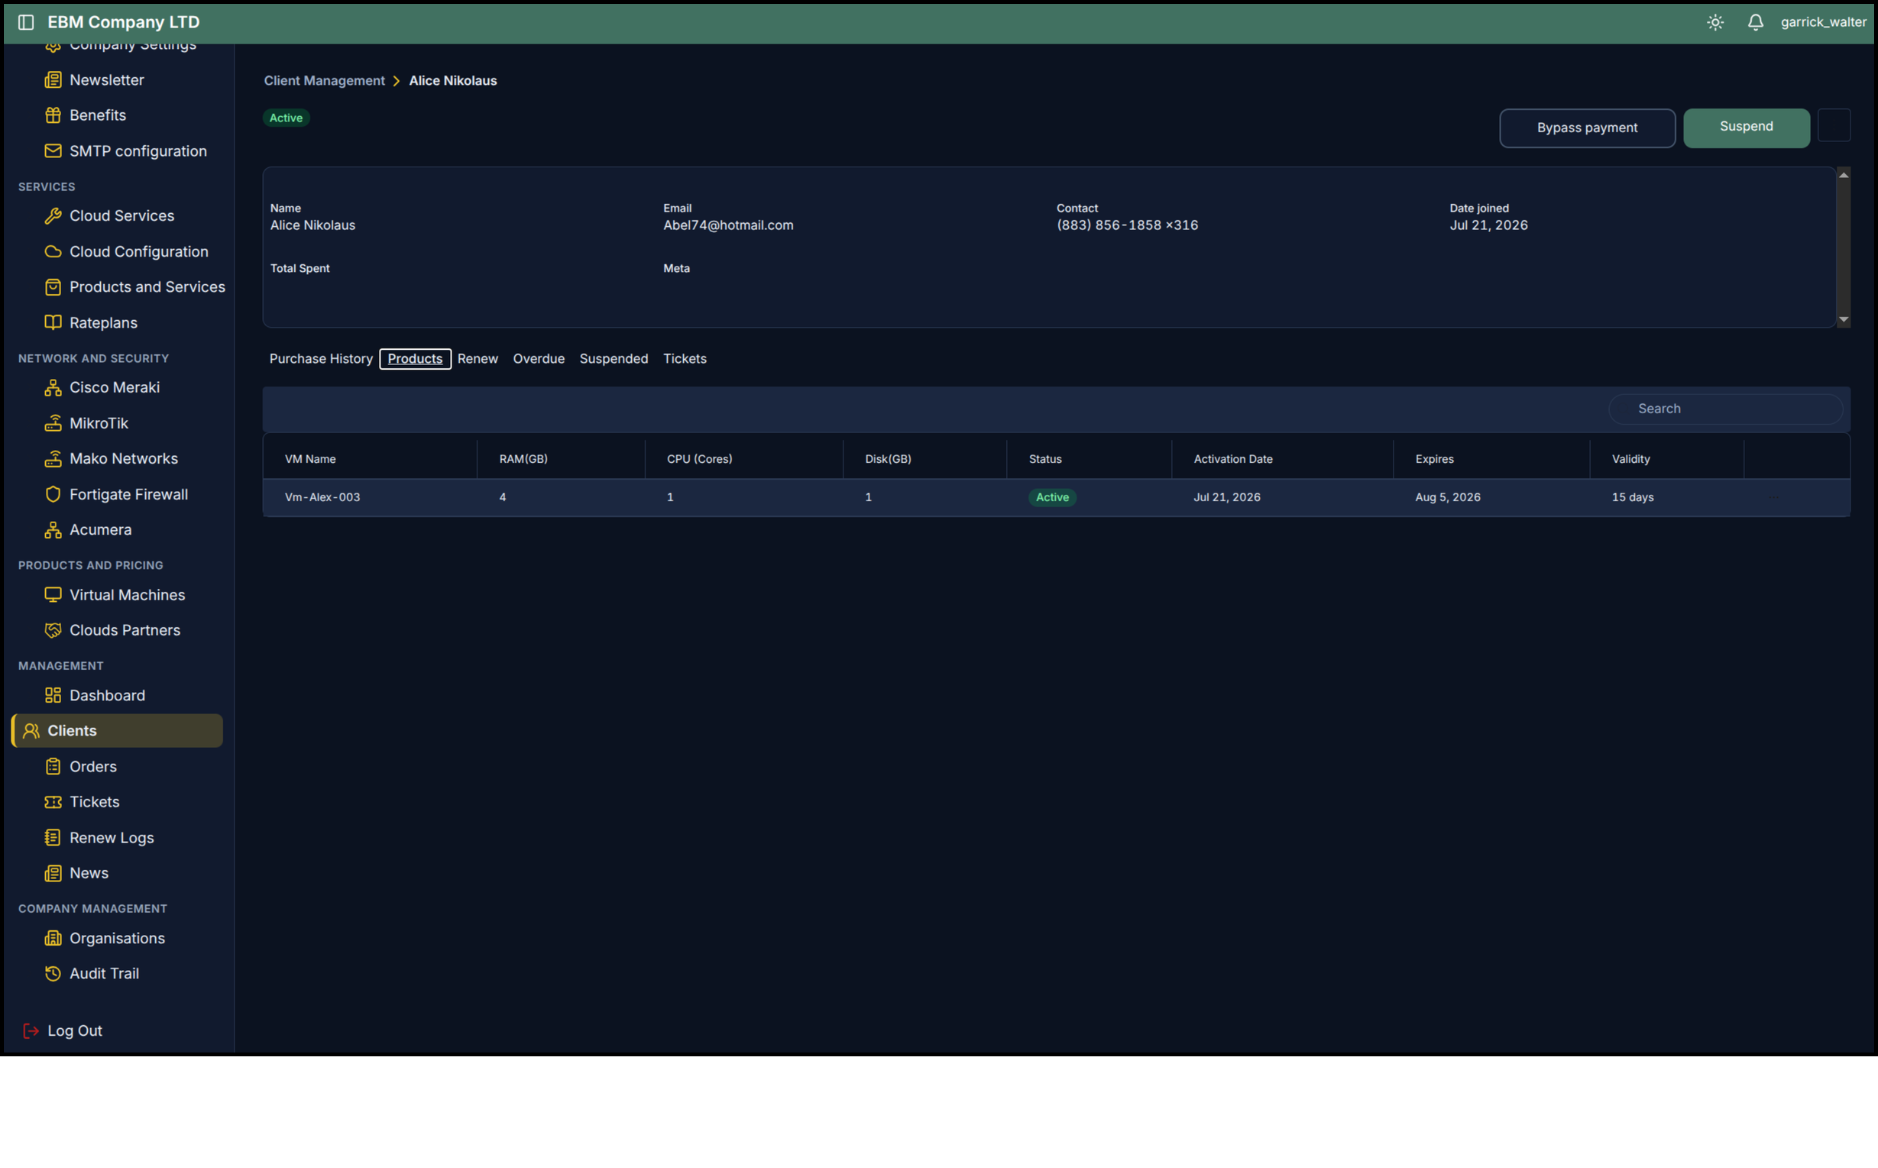Click the Fortigate Firewall shield icon
This screenshot has width=1878, height=1168.
tap(53, 494)
